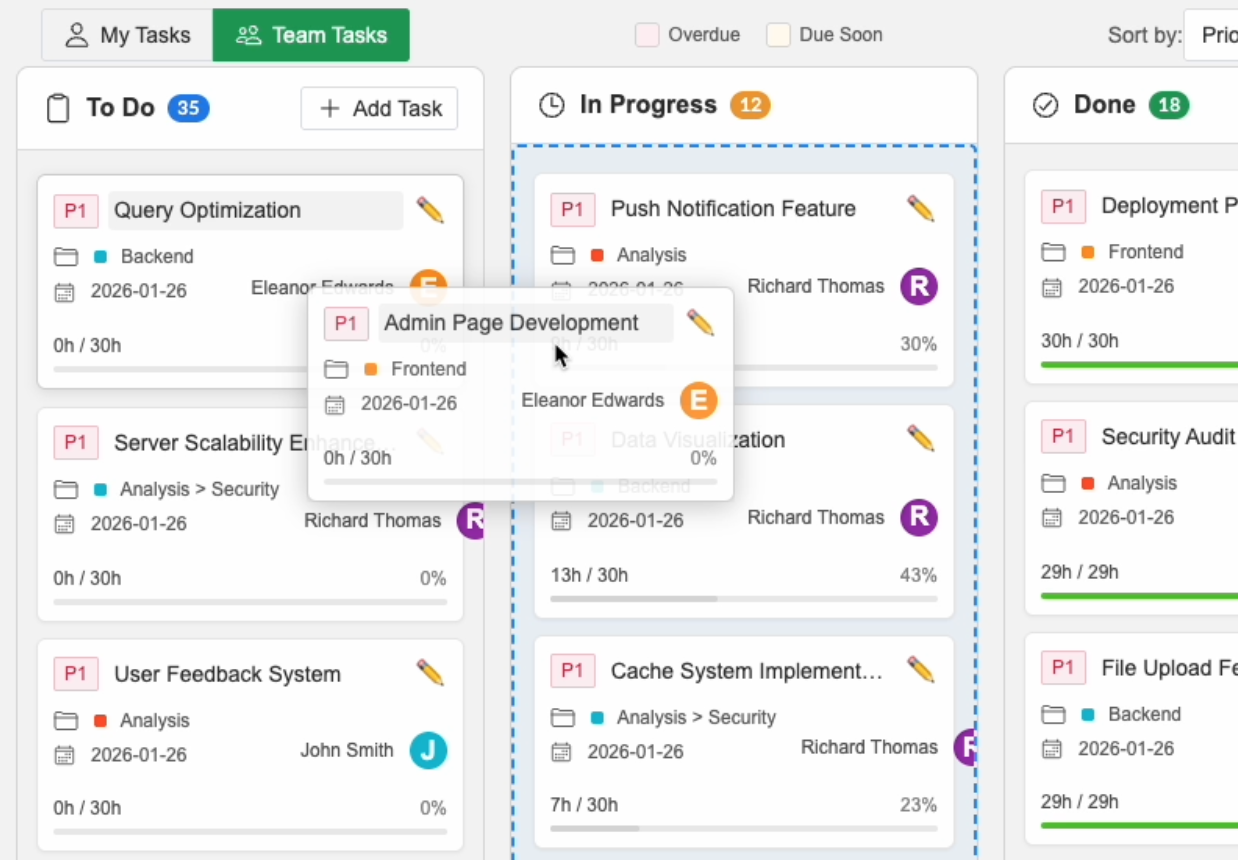
Task: Switch to the My Tasks tab
Action: (x=125, y=34)
